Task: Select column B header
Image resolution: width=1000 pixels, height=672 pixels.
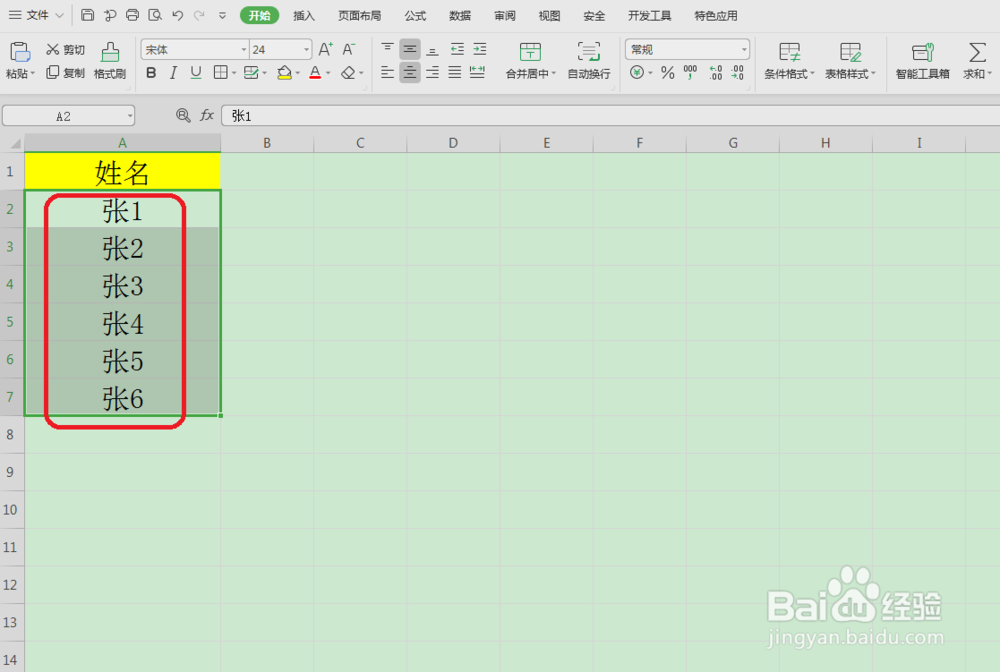Action: 267,143
